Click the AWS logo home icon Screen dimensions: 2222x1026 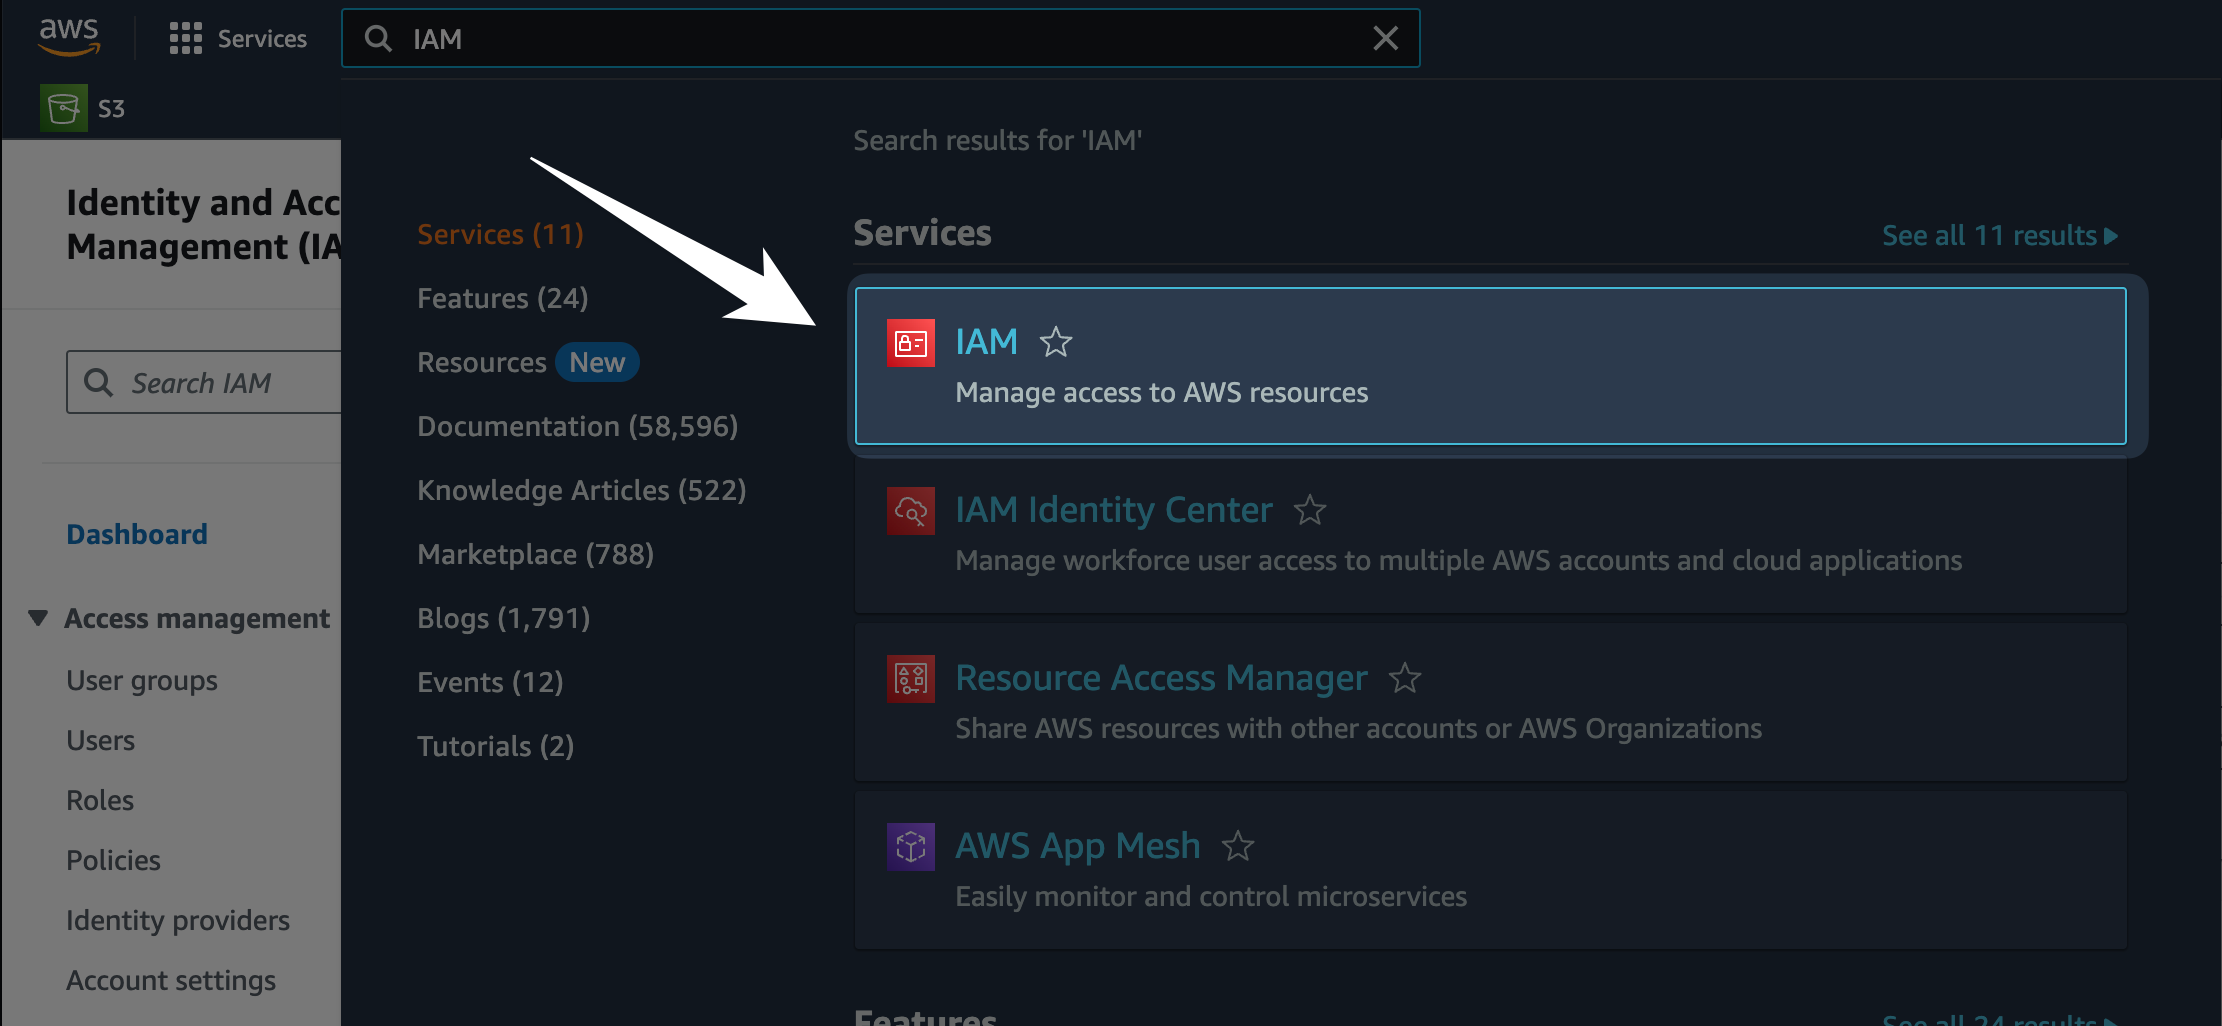click(x=69, y=37)
